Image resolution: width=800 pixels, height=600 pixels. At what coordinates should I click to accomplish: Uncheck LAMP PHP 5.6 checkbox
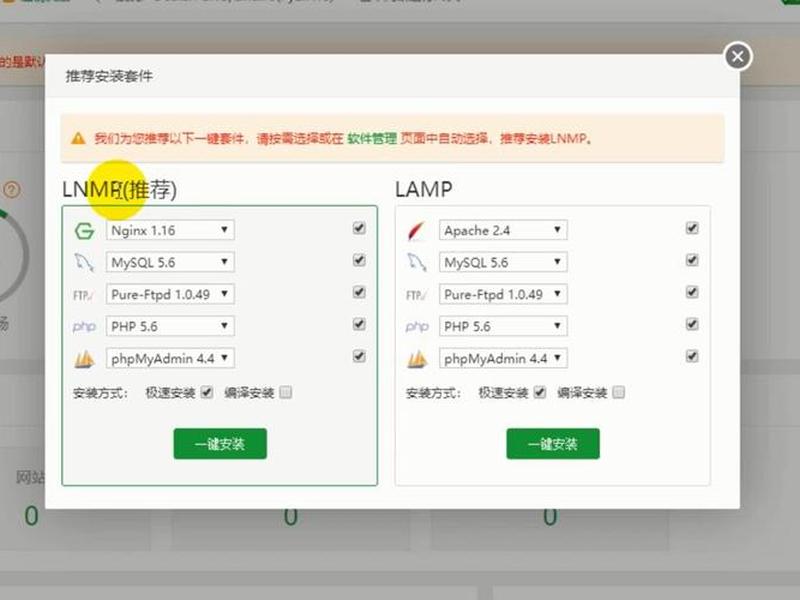click(692, 324)
